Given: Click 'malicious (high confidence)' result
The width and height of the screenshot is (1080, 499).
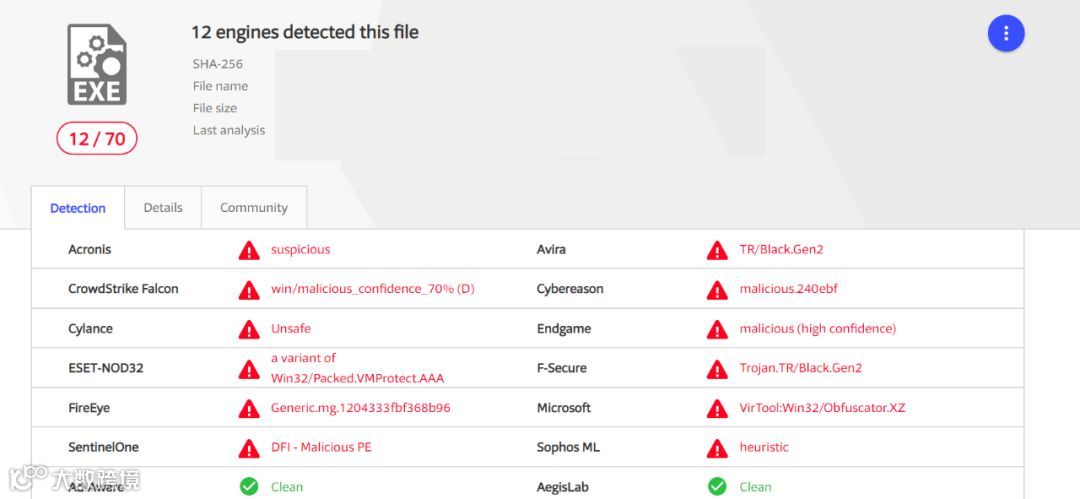Looking at the screenshot, I should tap(818, 329).
